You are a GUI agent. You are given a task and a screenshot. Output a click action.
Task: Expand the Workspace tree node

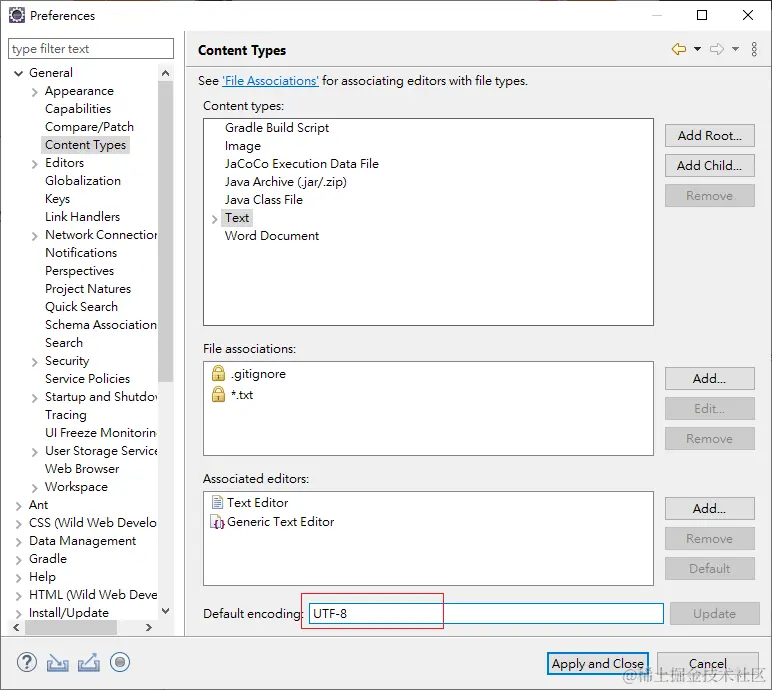pyautogui.click(x=34, y=488)
